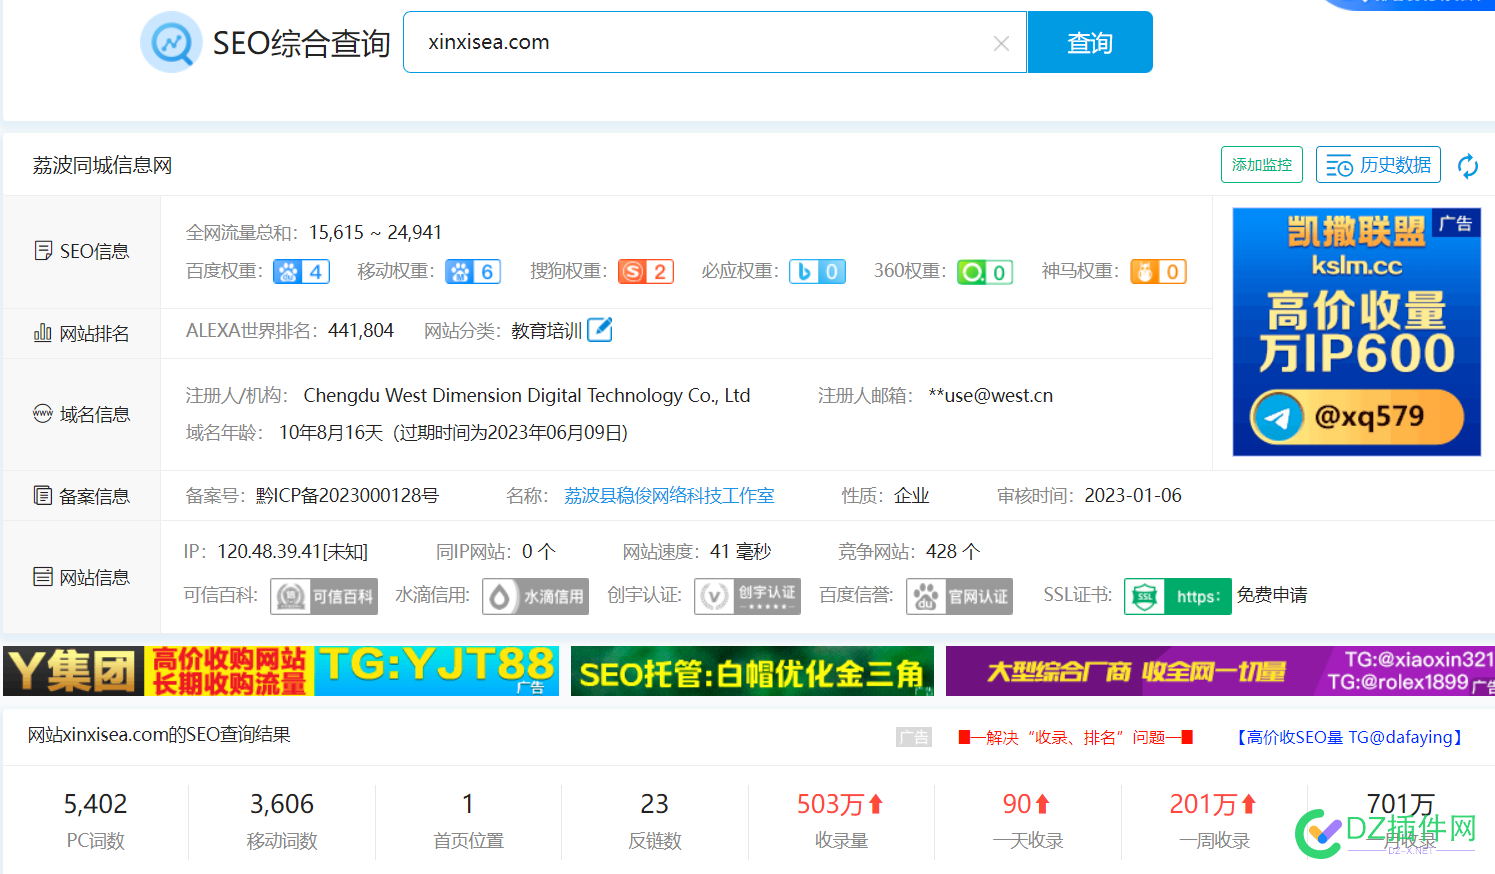This screenshot has height=874, width=1495.
Task: Click the 90 一天收录 value
Action: 1027,804
